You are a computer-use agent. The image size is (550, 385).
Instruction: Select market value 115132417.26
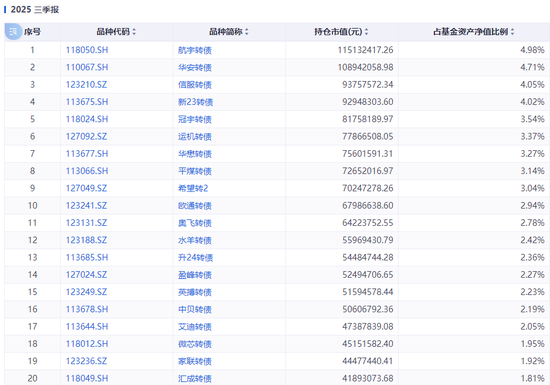click(x=365, y=50)
